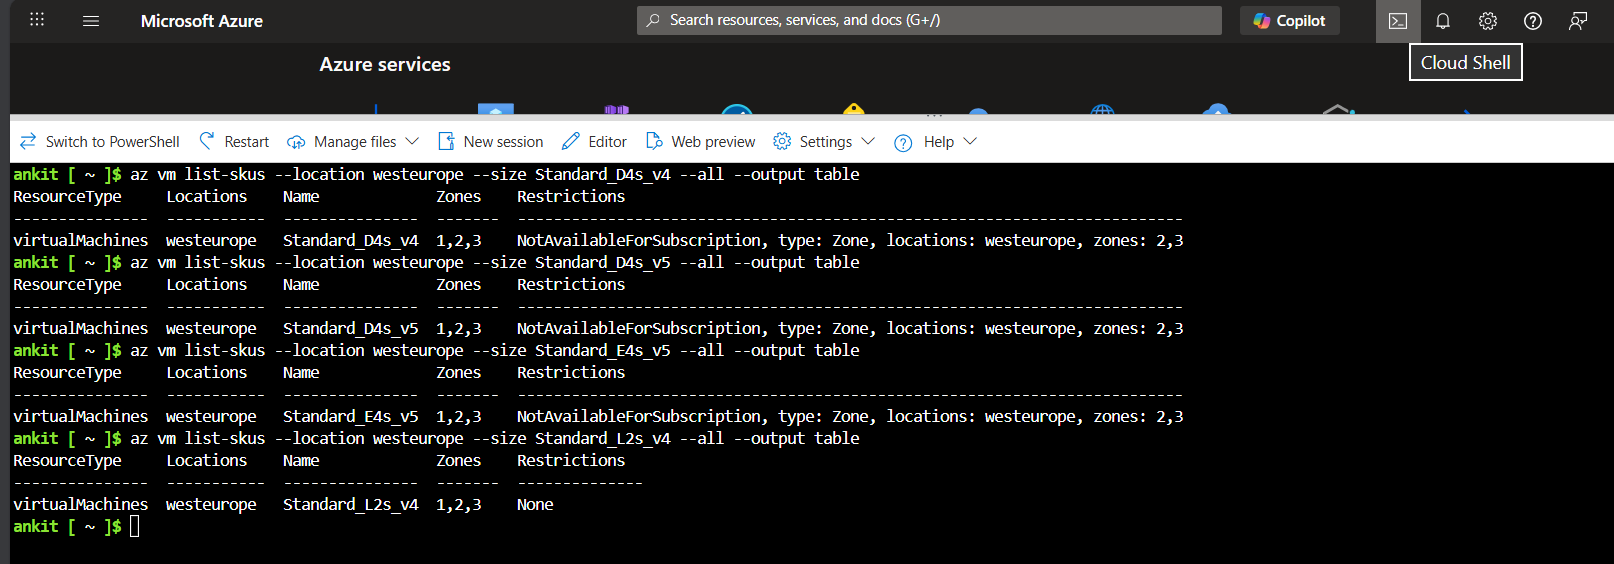The height and width of the screenshot is (564, 1614).
Task: Open Web preview
Action: click(700, 142)
